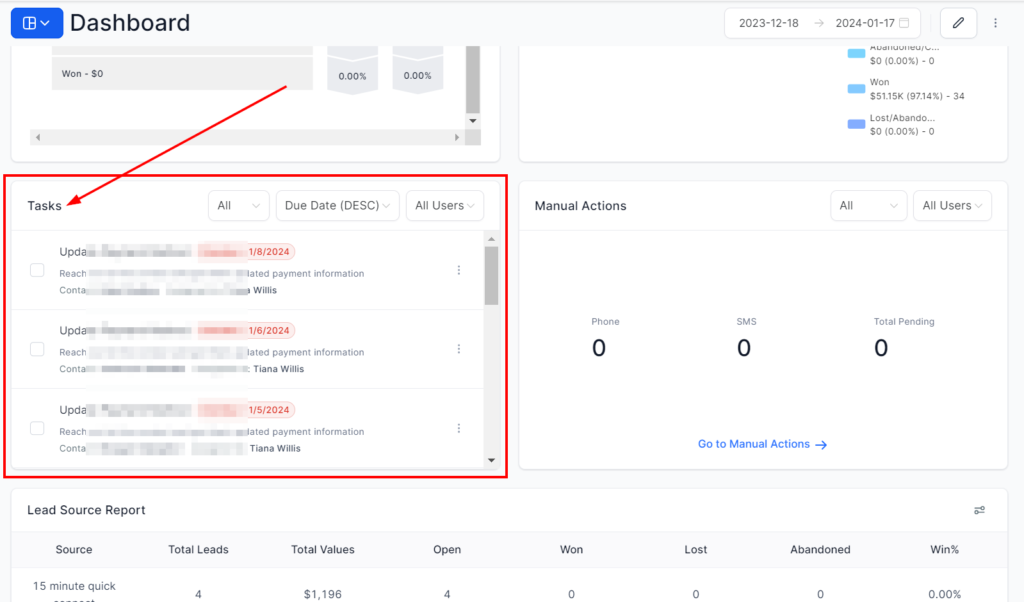Click the Won column header in report

[571, 550]
